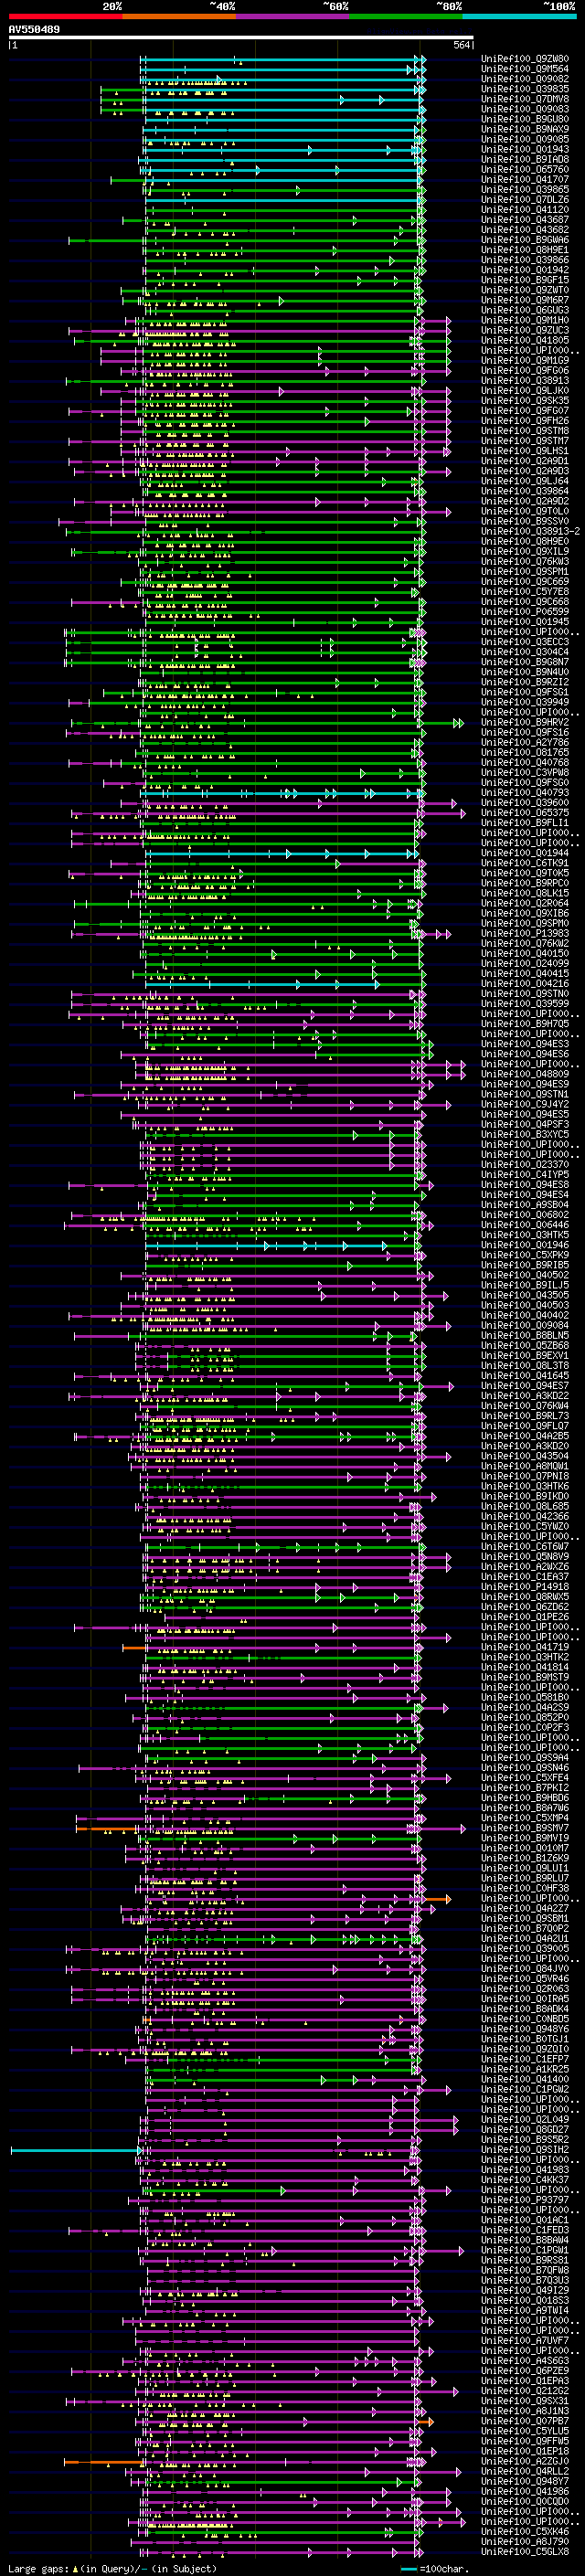Screen dimensions: 585x2576
Task: Choose the UniRef100_Q9ZWT0 label
Action: (x=525, y=290)
